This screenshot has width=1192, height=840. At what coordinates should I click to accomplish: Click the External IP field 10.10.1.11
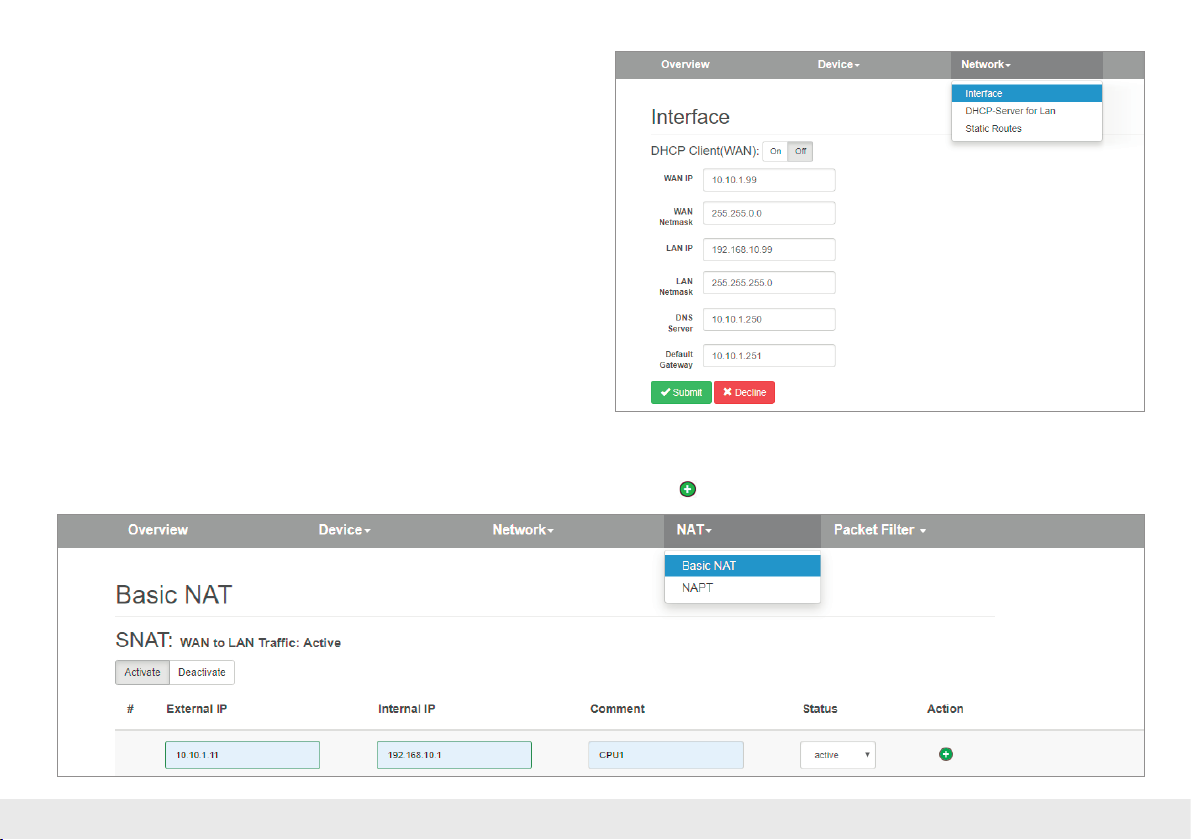pos(242,755)
